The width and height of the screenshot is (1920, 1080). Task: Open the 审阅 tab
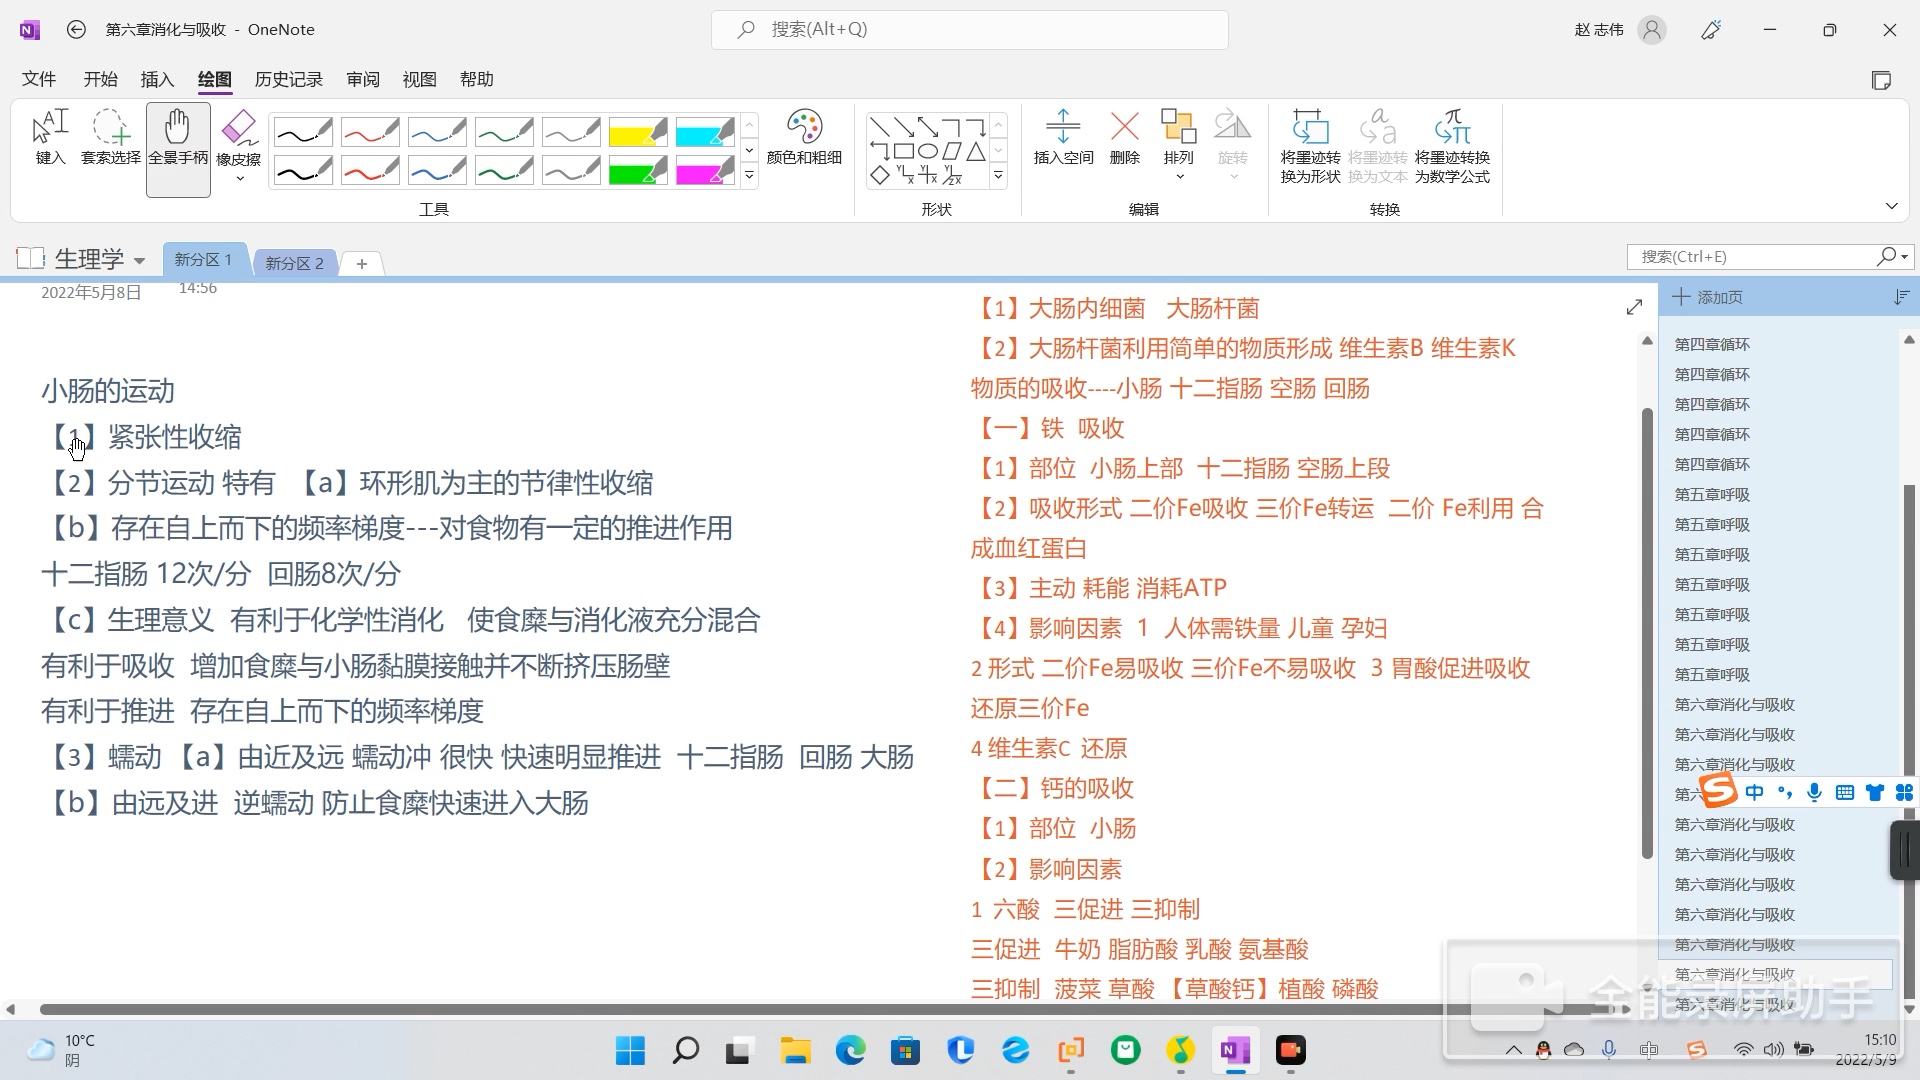click(x=363, y=79)
